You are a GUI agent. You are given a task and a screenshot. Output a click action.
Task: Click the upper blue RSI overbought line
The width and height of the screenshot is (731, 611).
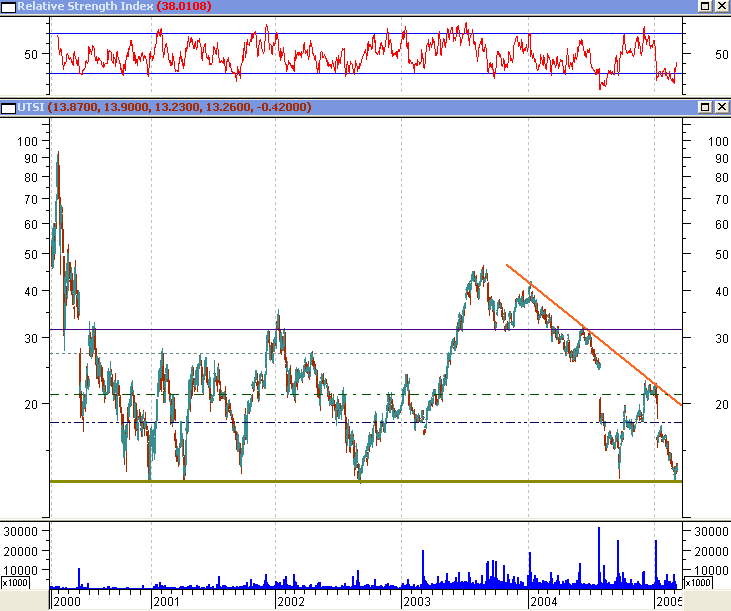pos(366,34)
